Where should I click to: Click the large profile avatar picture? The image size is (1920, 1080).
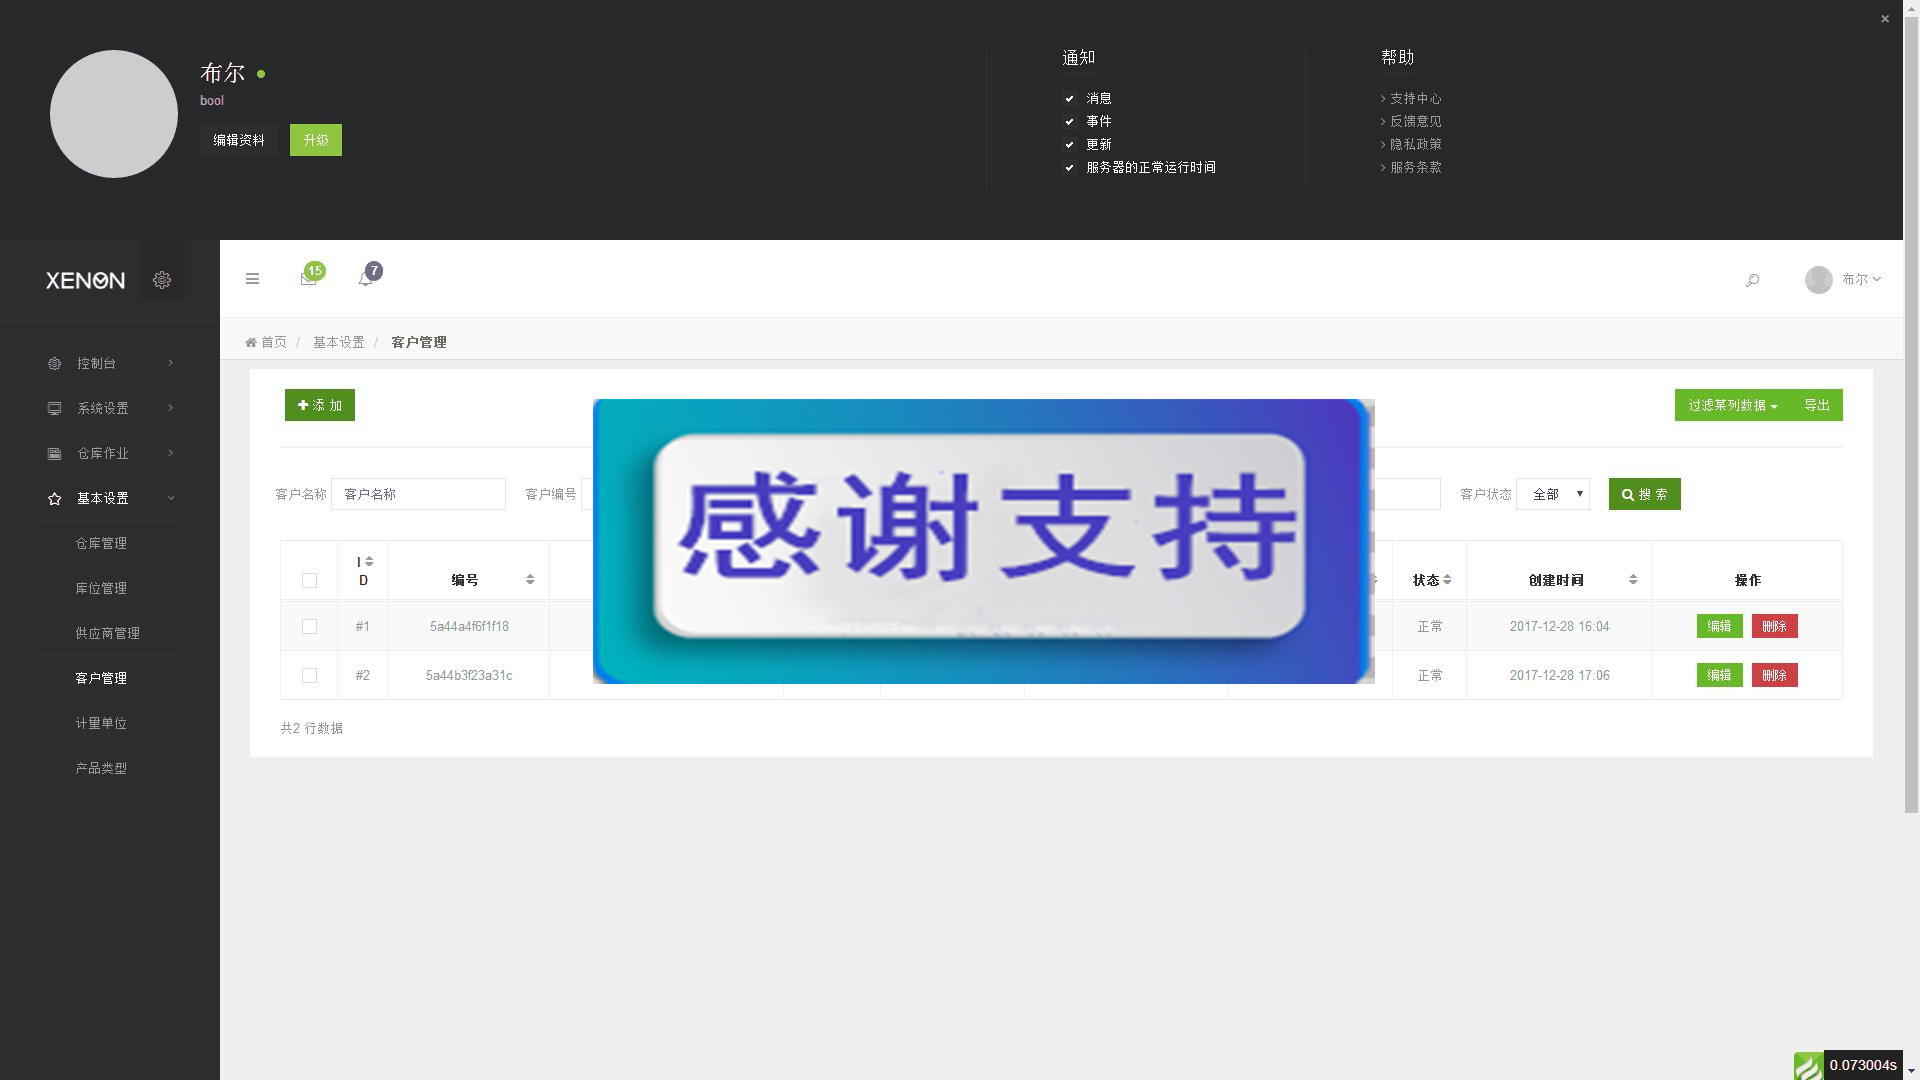tap(114, 114)
